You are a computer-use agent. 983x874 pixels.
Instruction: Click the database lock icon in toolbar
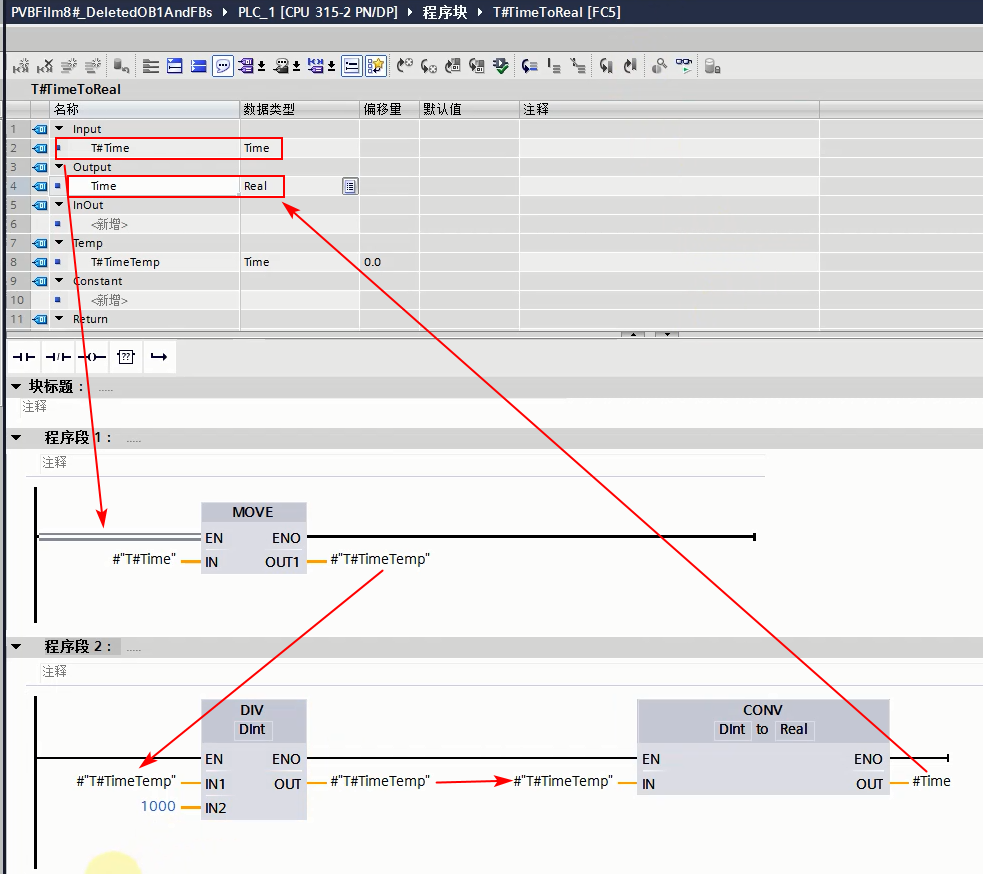(712, 66)
